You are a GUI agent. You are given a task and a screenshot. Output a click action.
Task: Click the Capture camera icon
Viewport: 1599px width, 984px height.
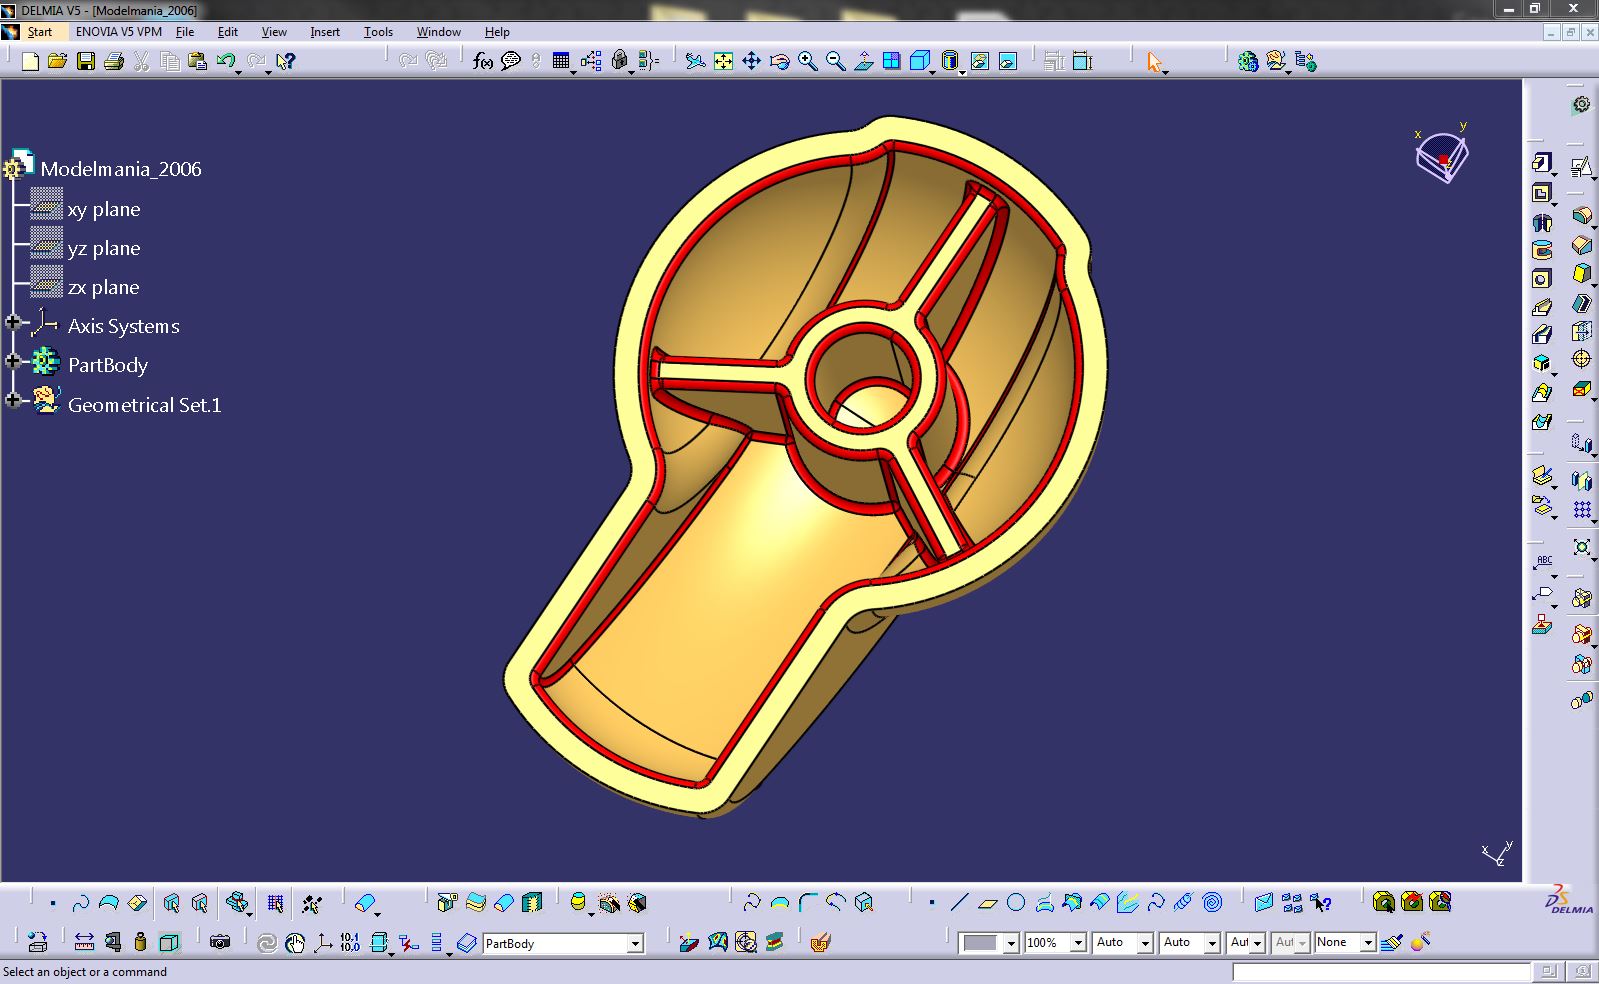220,942
